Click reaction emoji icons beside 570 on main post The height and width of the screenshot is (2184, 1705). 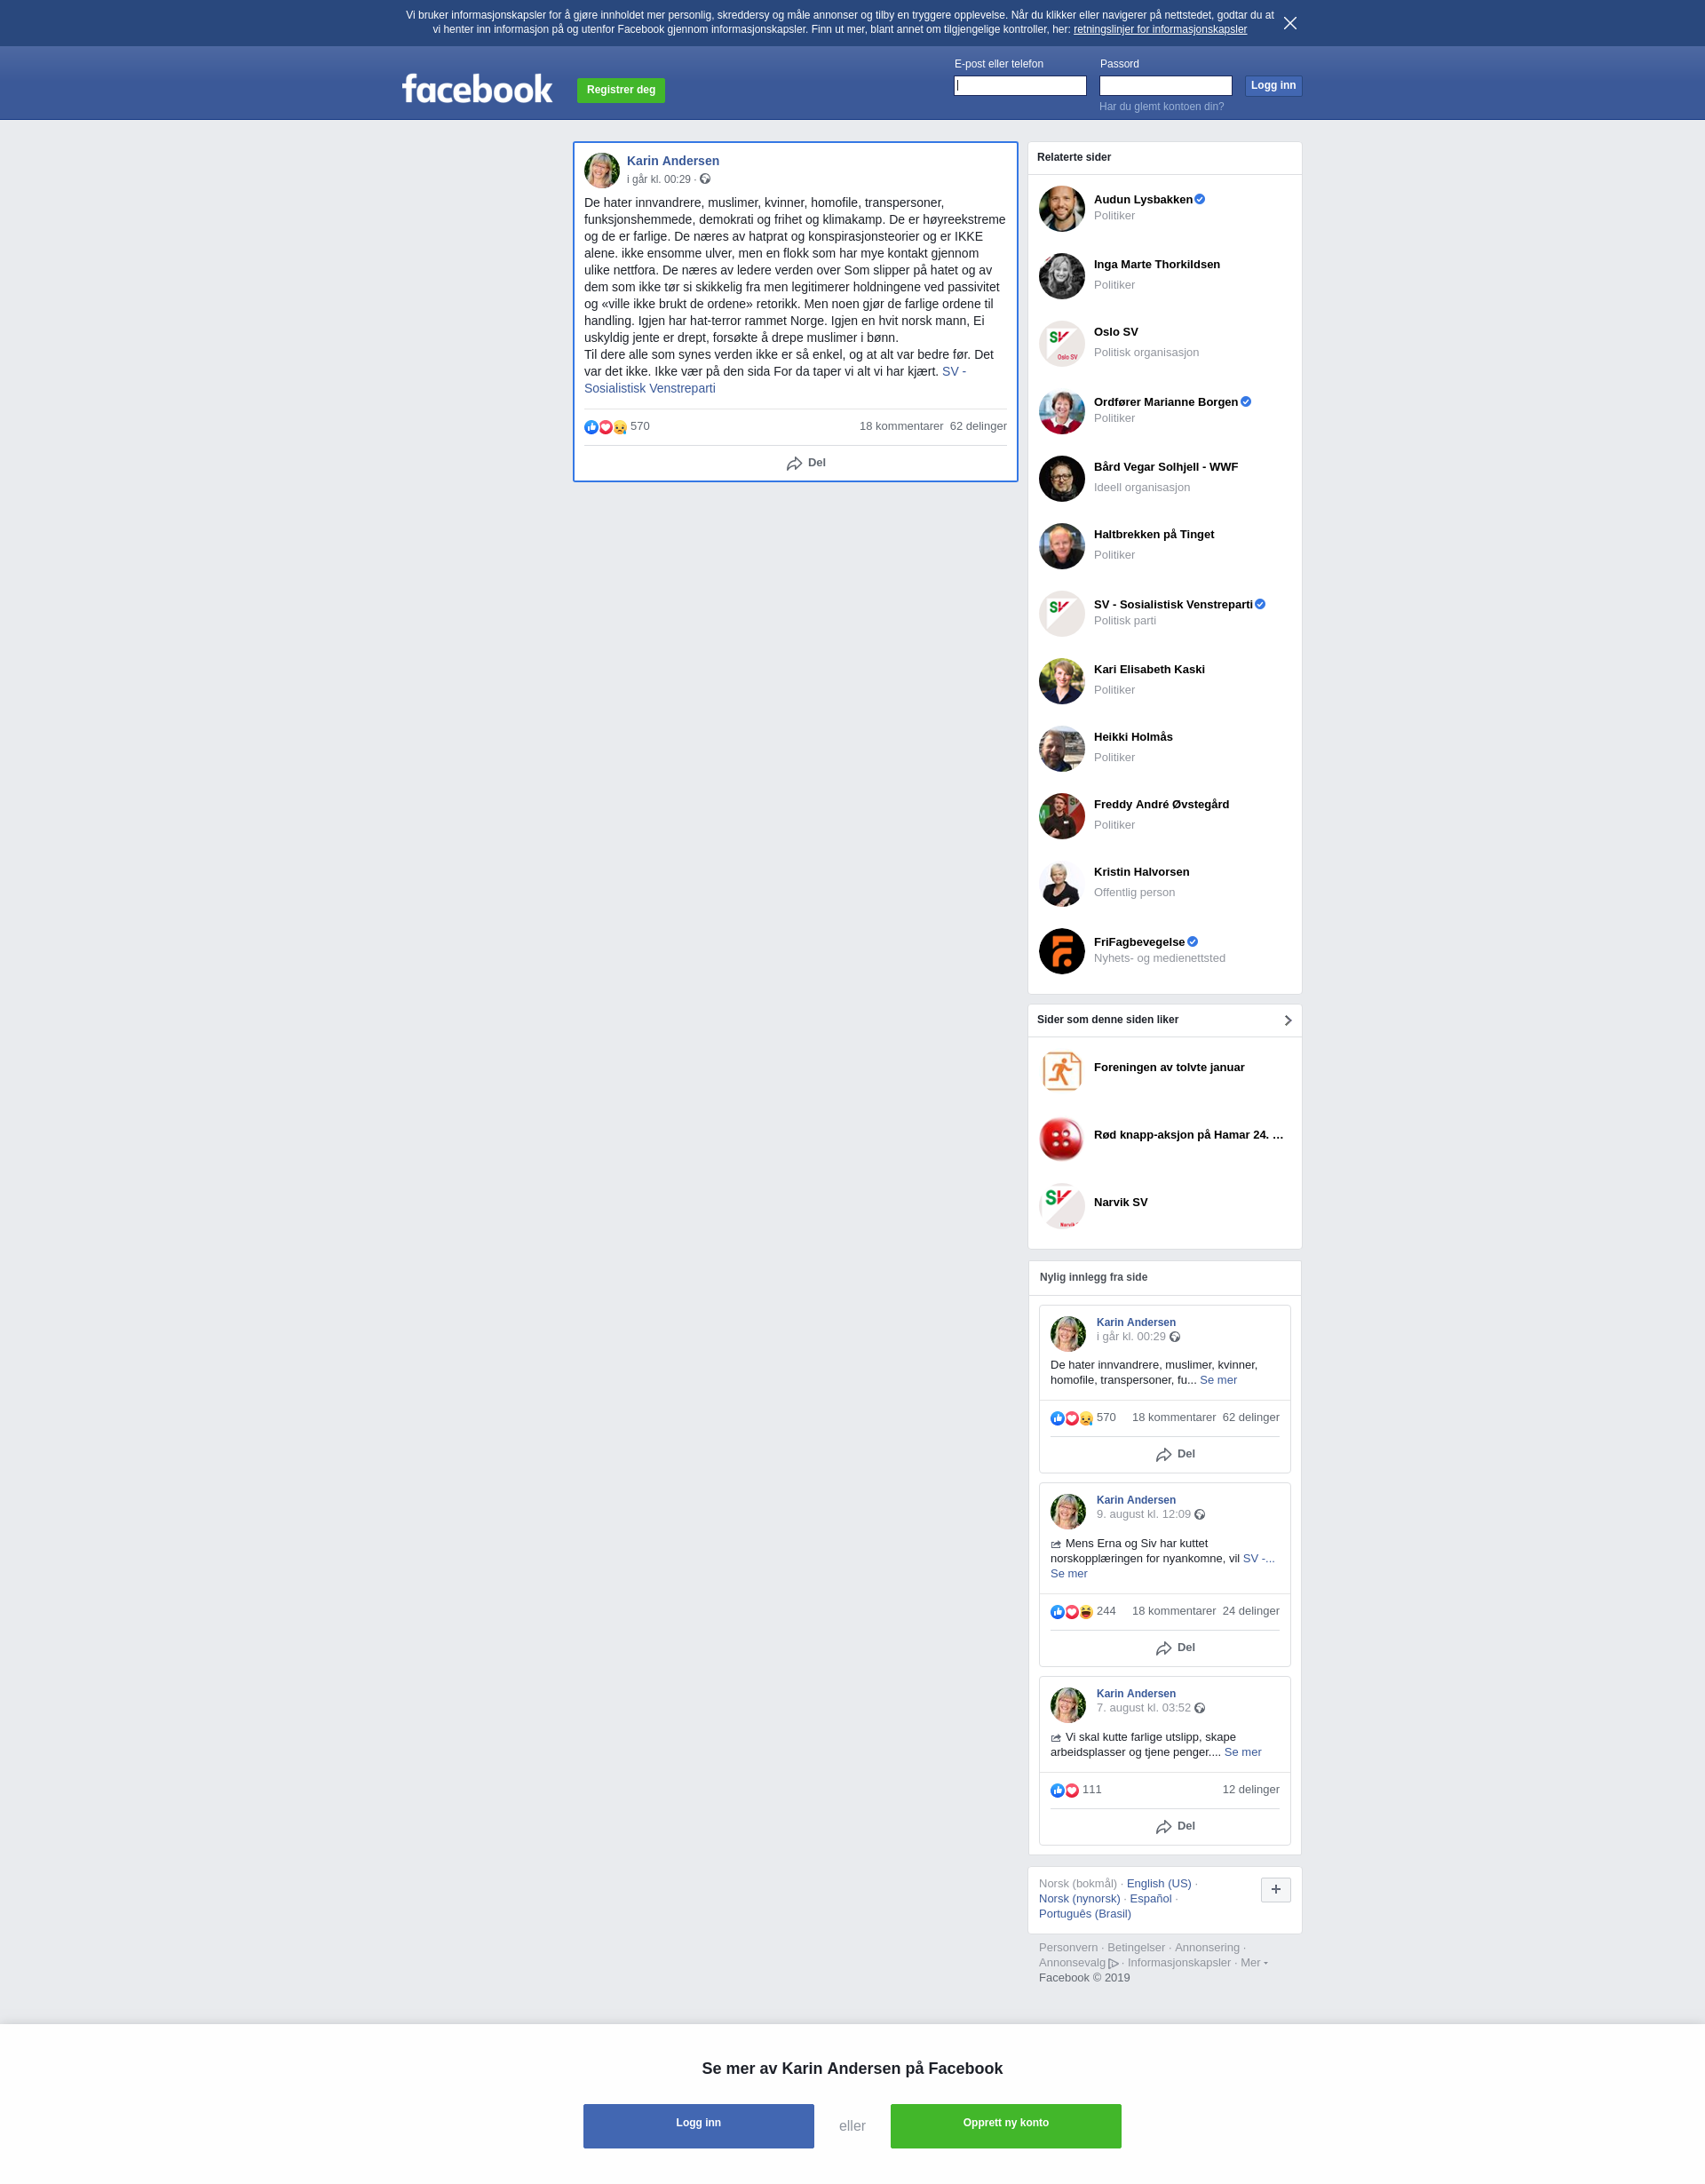(606, 427)
